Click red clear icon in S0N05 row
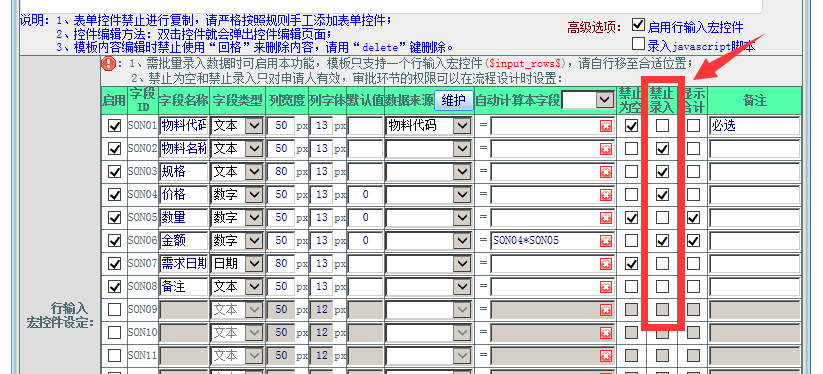 (606, 218)
